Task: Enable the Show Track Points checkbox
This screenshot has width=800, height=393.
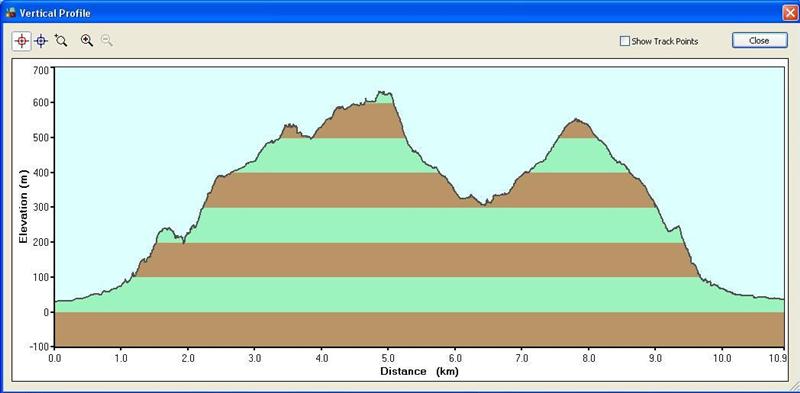Action: [624, 41]
